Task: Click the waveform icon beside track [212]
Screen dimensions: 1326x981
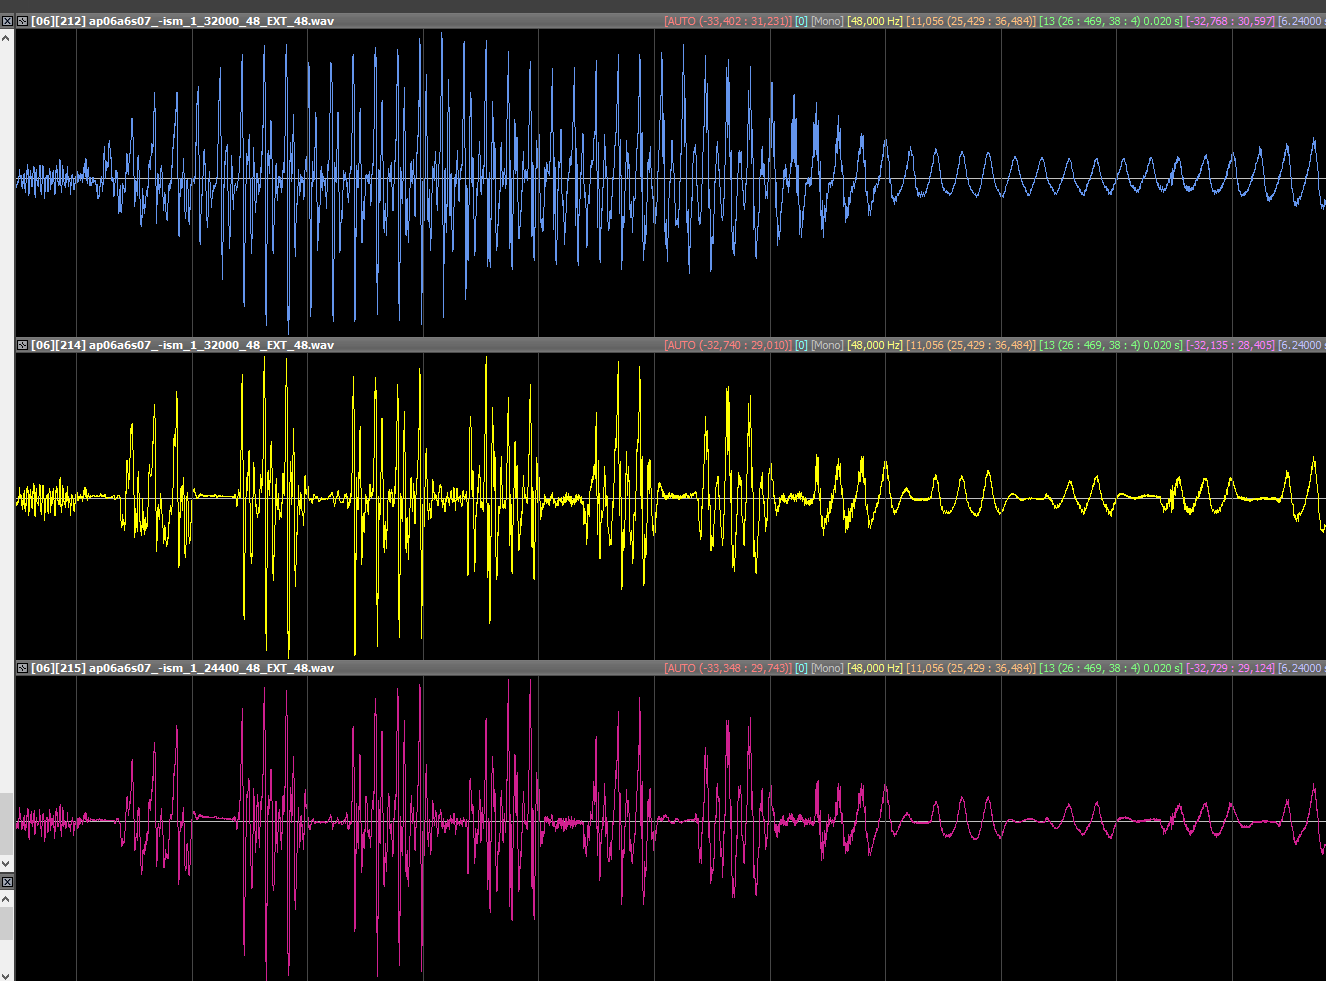Action: [22, 21]
